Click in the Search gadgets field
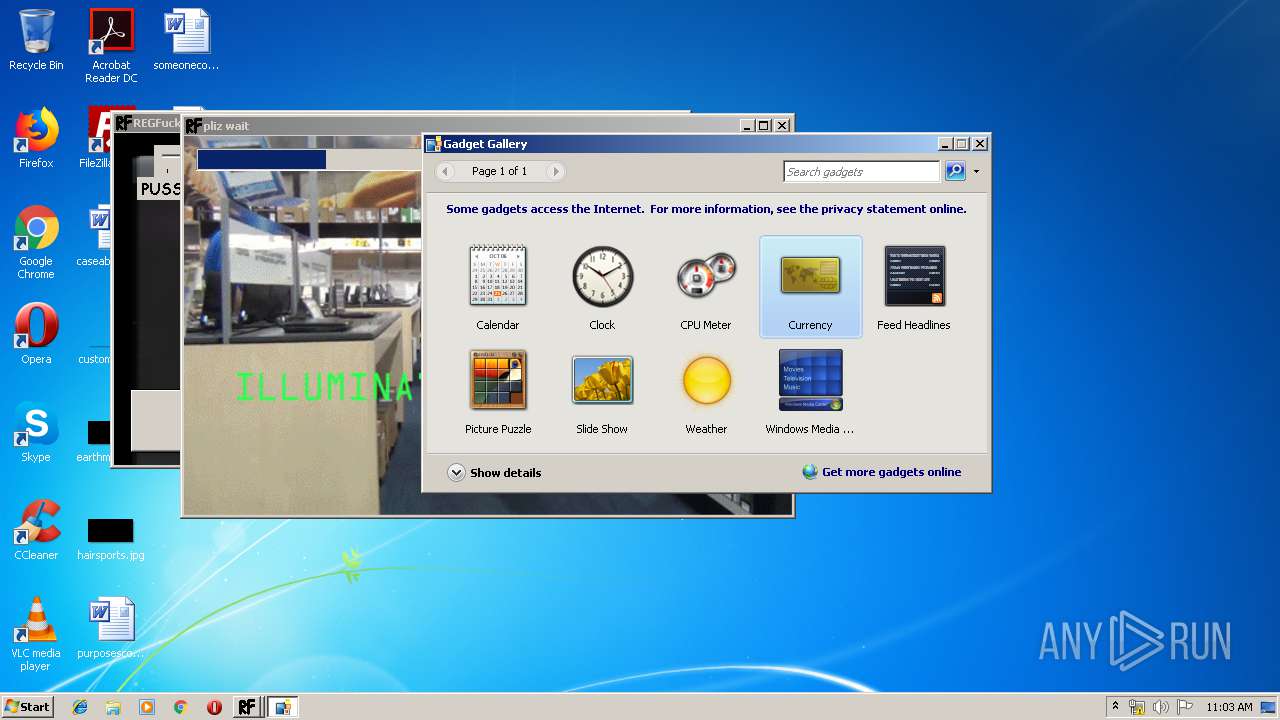The width and height of the screenshot is (1280, 720). tap(862, 172)
